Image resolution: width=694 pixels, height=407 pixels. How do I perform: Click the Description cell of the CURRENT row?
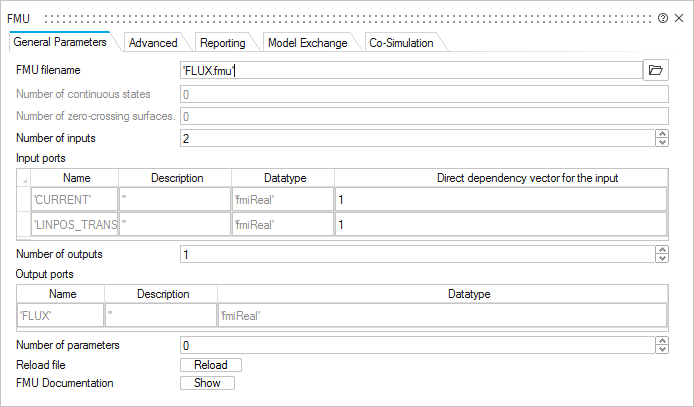coord(175,200)
